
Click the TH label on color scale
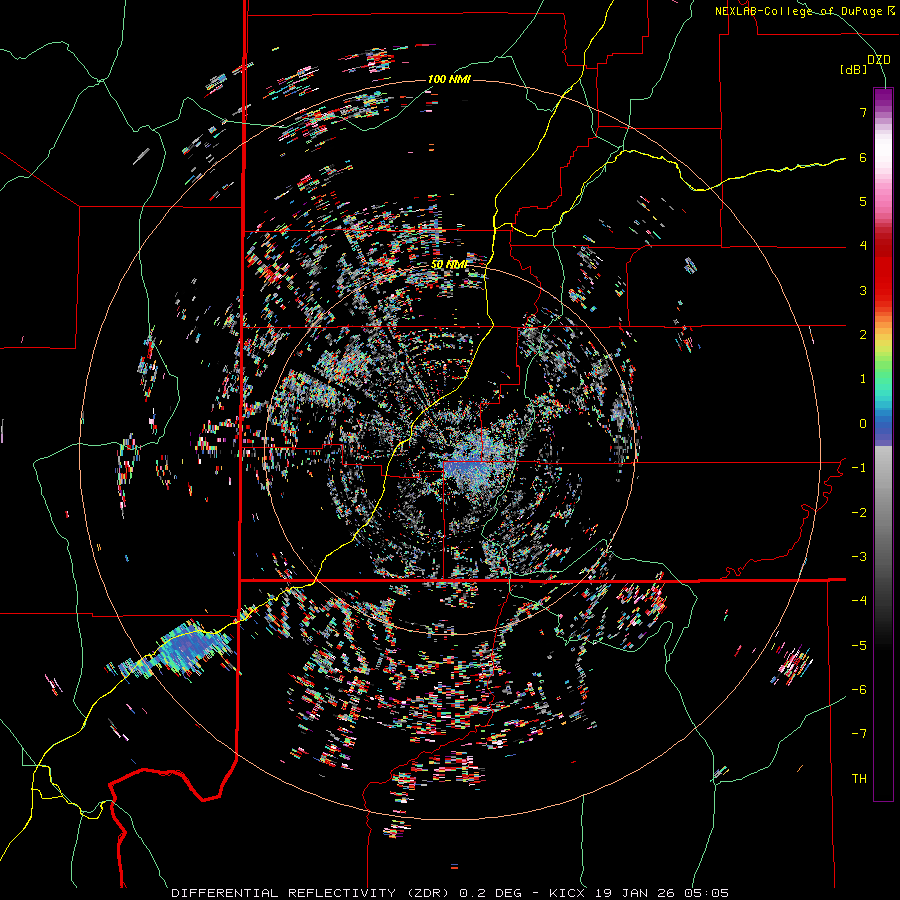(x=859, y=779)
